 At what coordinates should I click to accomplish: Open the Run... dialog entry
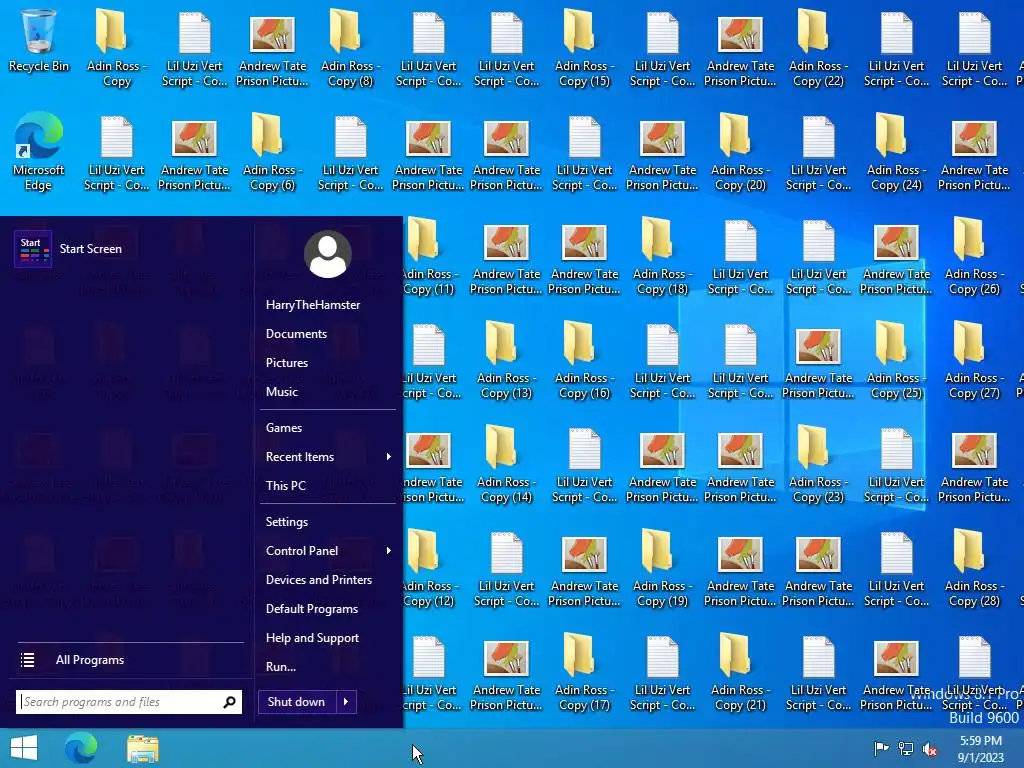(x=281, y=667)
